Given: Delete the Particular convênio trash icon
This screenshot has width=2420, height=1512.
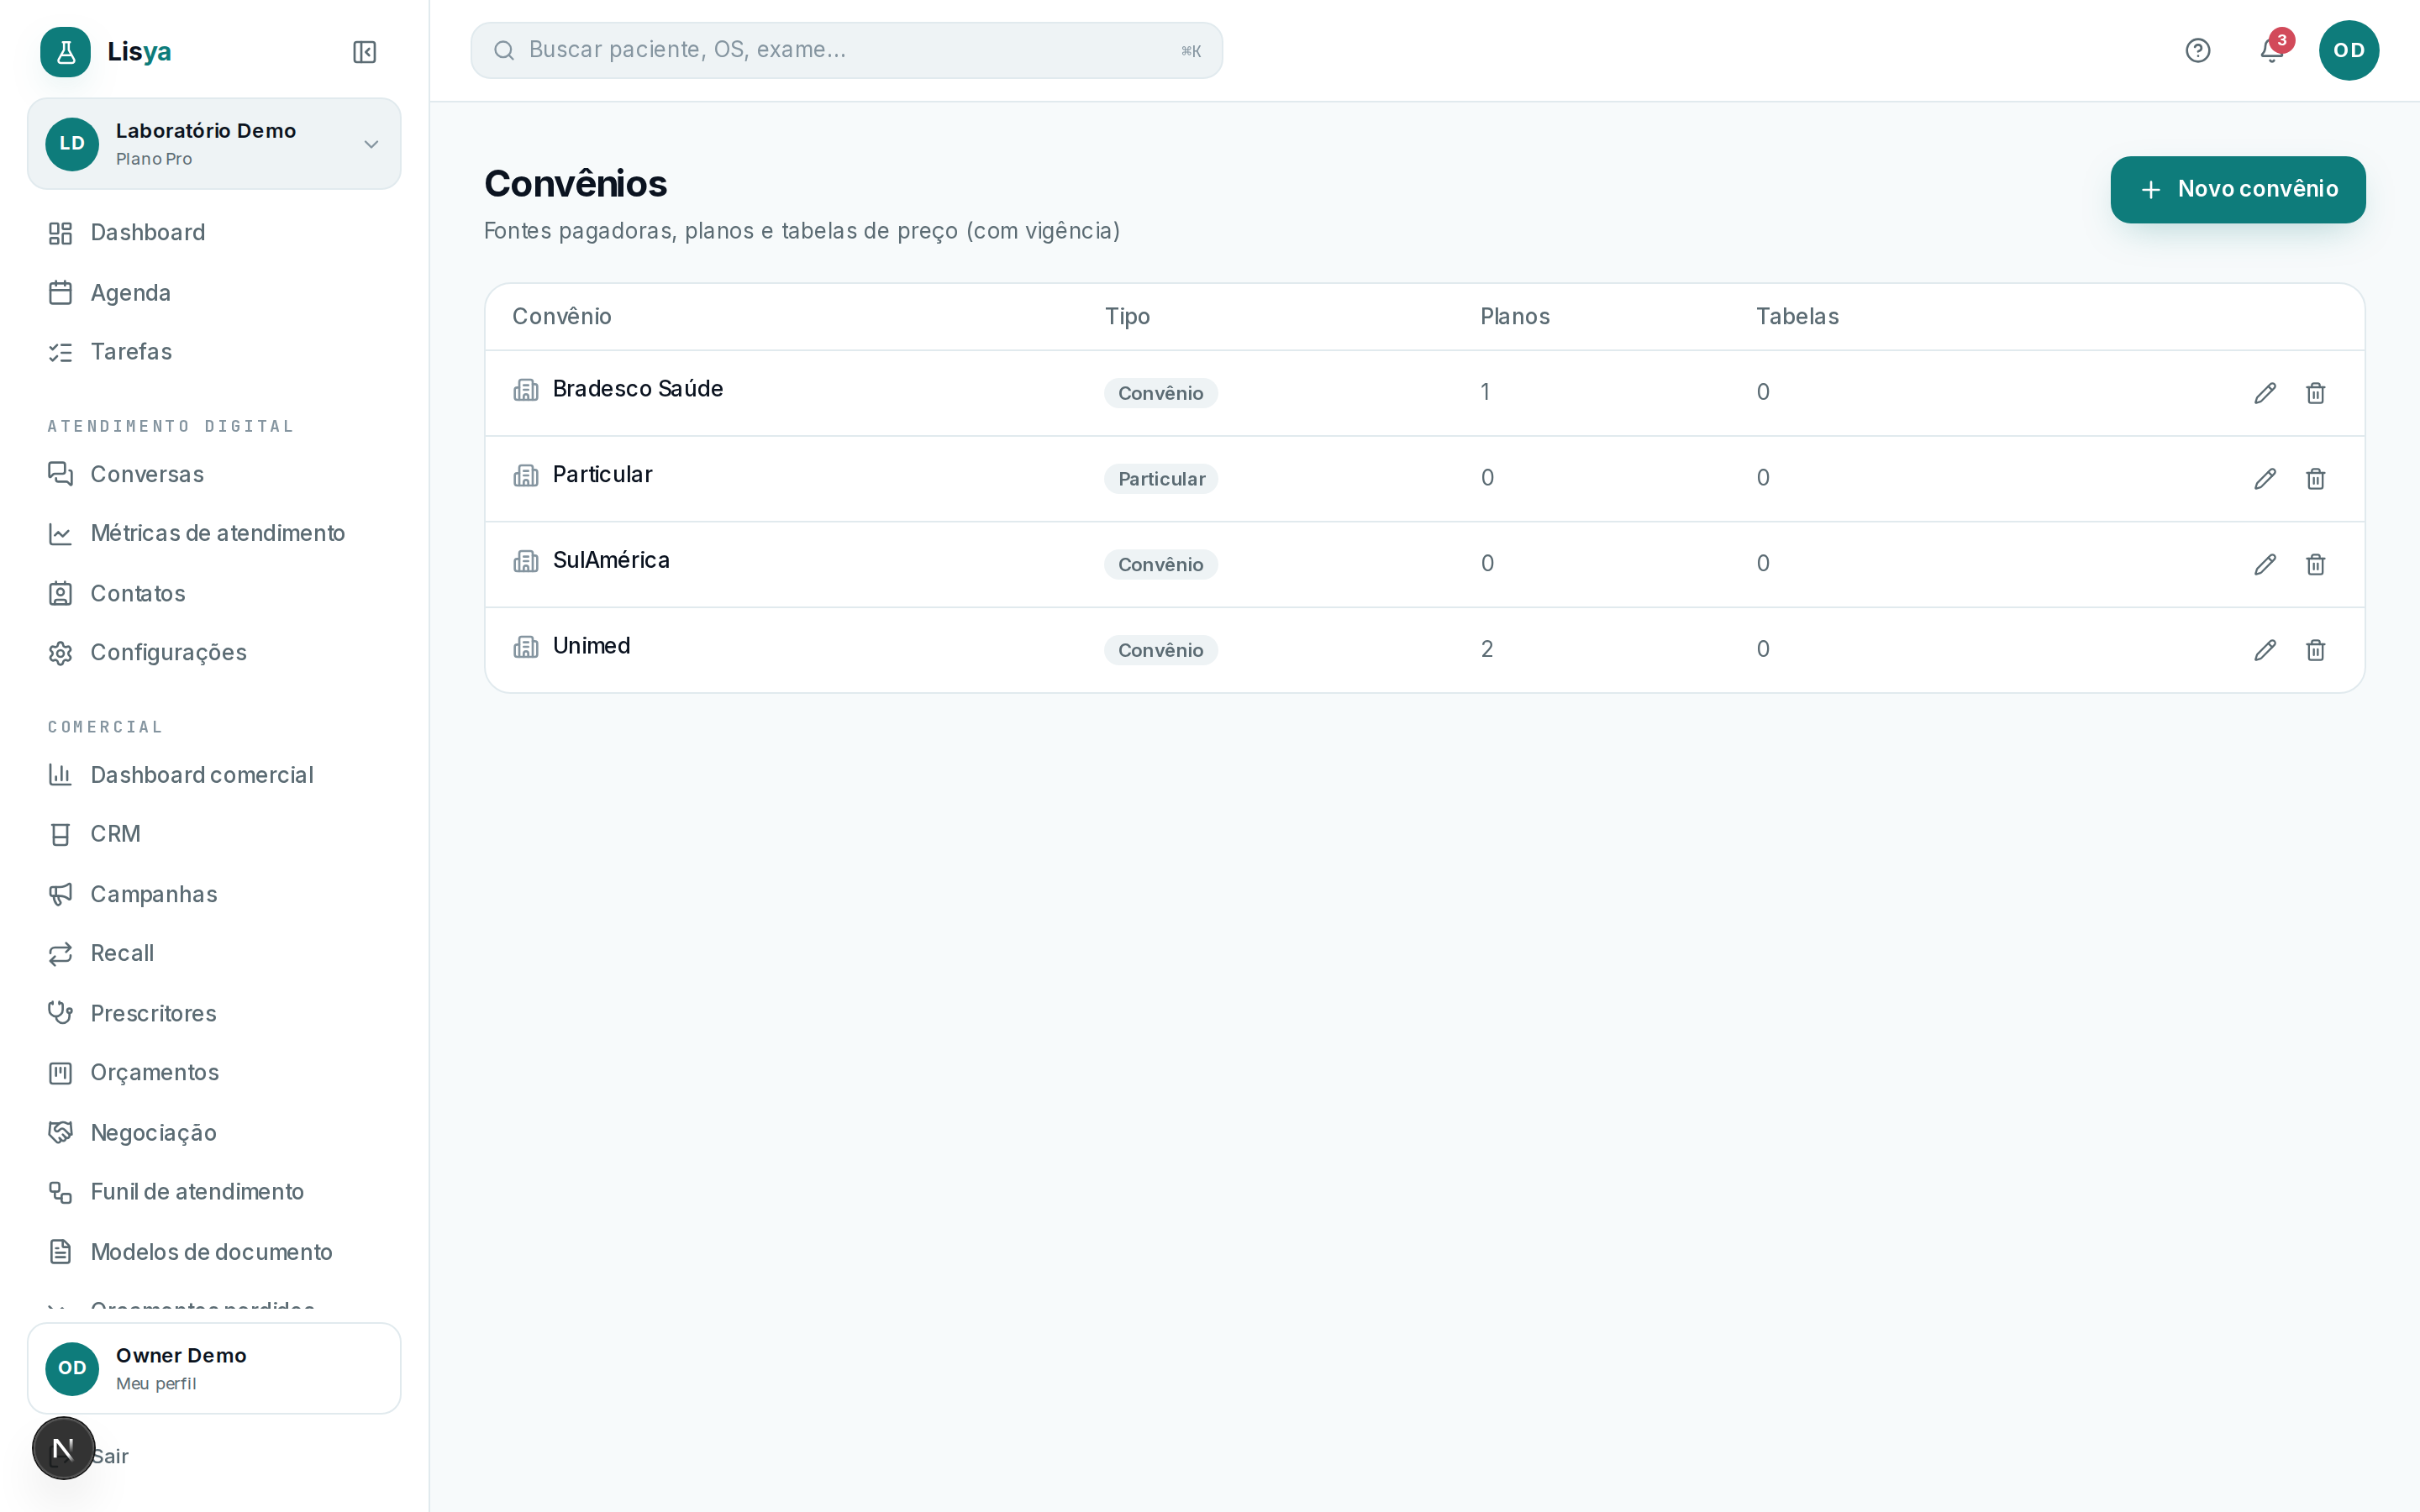Looking at the screenshot, I should [x=2315, y=479].
